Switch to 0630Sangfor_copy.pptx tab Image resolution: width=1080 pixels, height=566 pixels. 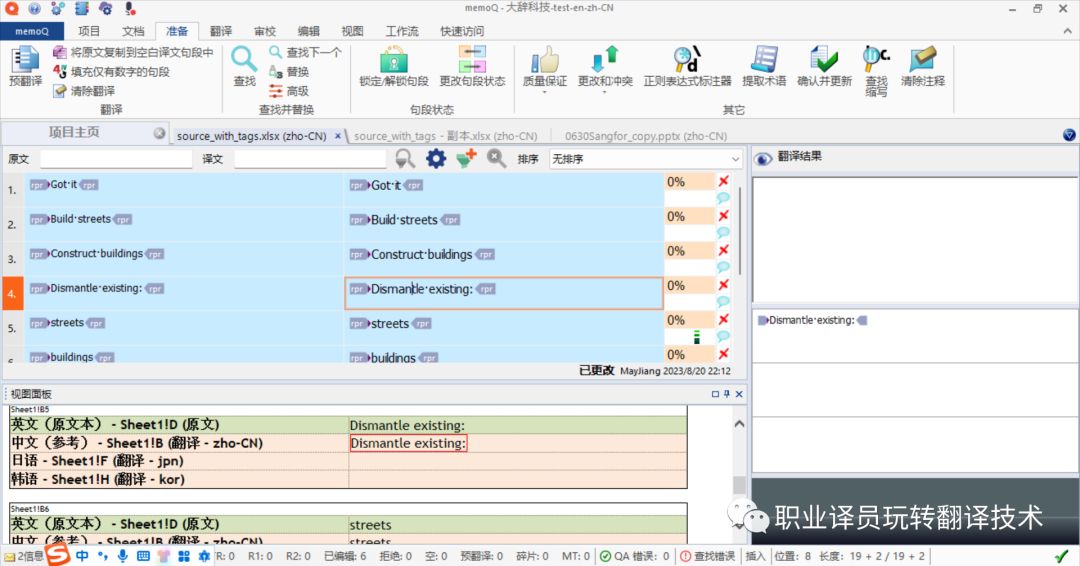[646, 136]
